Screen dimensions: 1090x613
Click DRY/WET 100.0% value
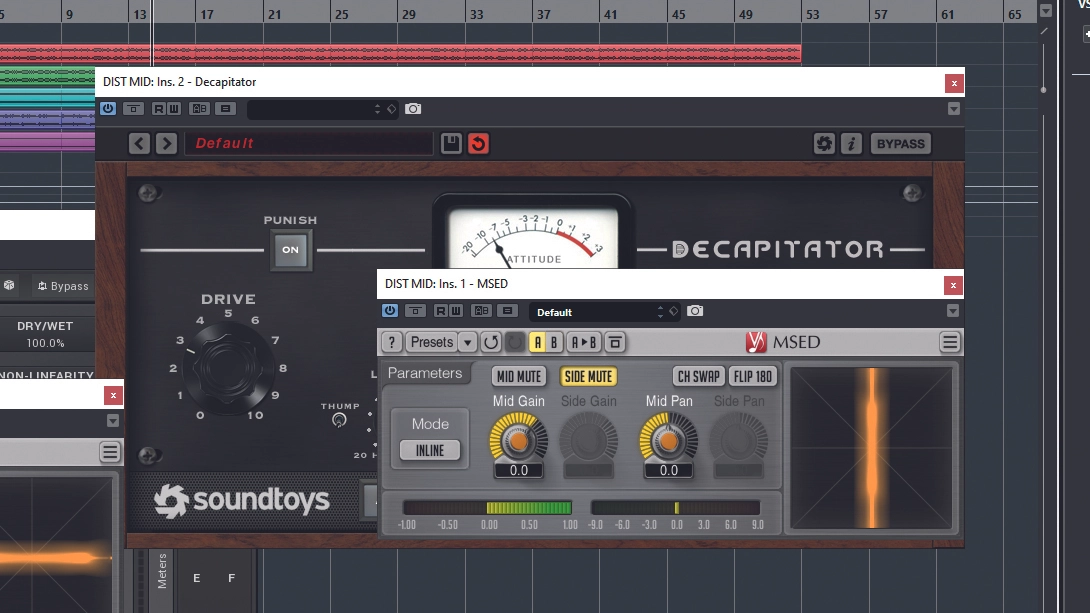click(45, 343)
